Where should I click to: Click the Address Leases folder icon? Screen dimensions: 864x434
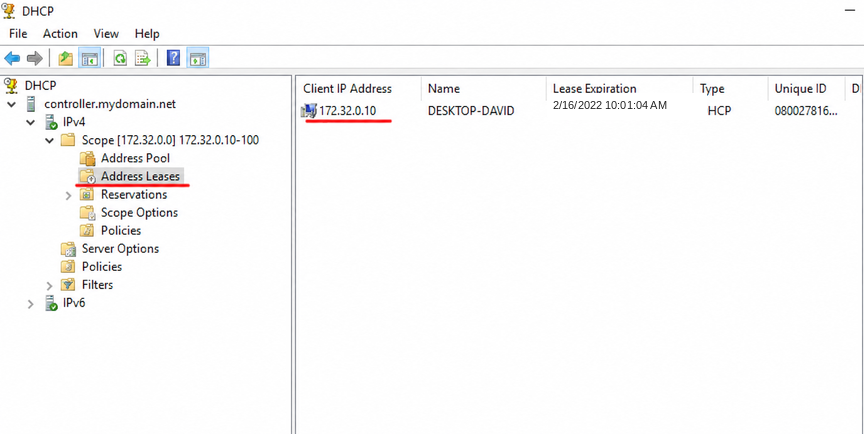pos(88,177)
